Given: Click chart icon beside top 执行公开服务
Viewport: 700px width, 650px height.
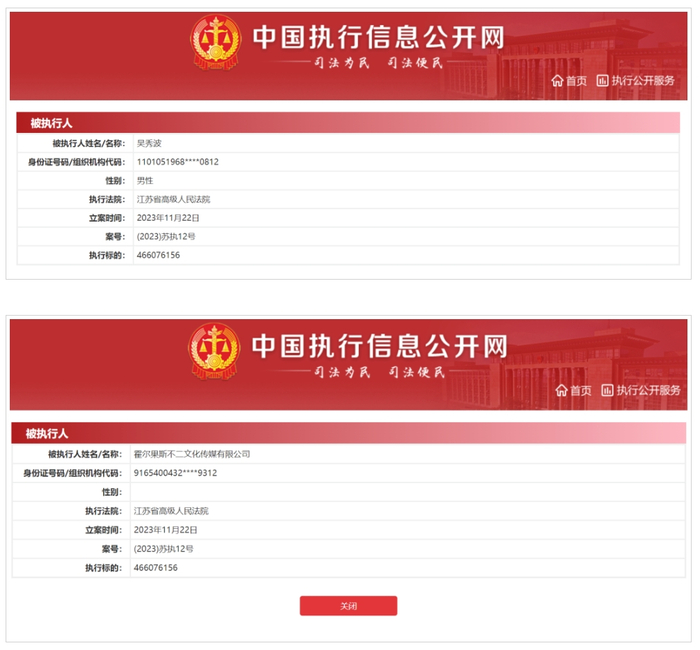Looking at the screenshot, I should tap(602, 81).
